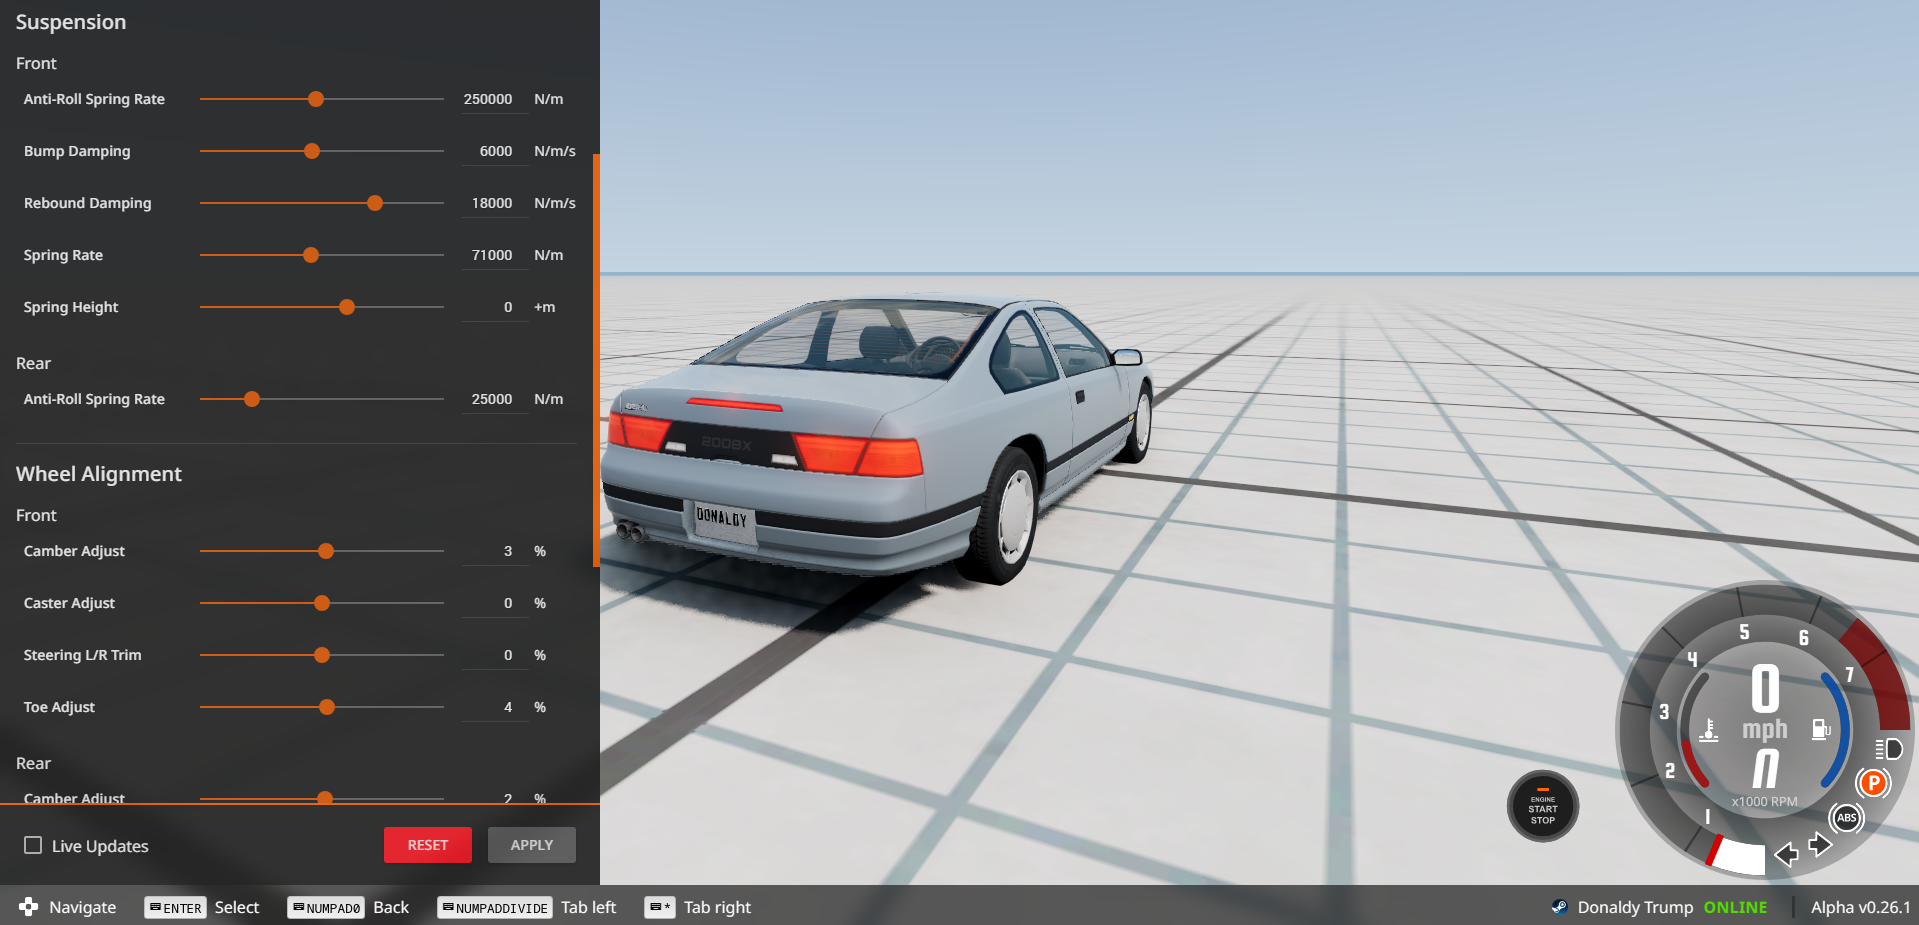
Task: Click the Rebound Damping value field 18000
Action: point(494,203)
